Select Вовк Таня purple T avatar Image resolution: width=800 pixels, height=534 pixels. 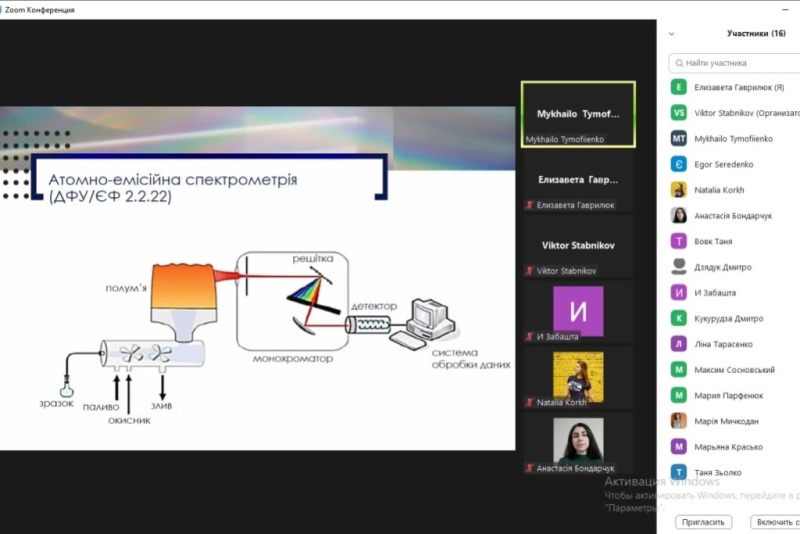(x=679, y=241)
